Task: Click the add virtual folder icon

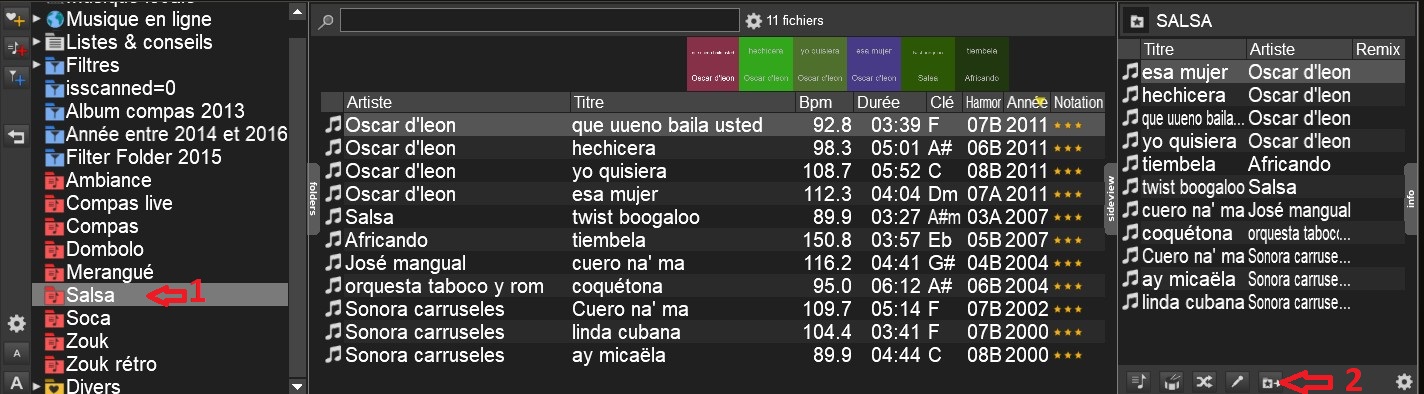Action: [15, 48]
